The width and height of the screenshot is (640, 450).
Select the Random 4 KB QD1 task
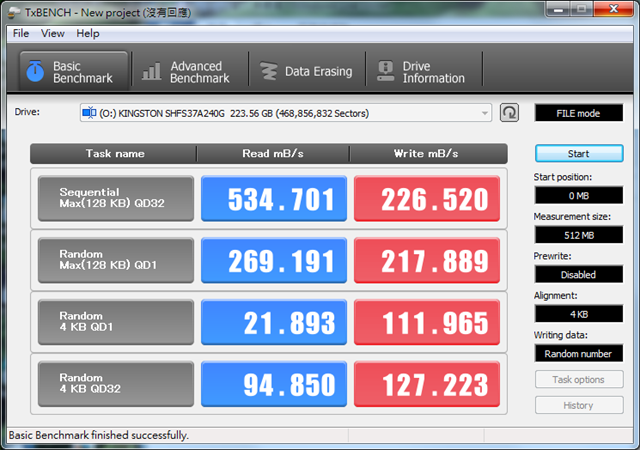click(116, 322)
